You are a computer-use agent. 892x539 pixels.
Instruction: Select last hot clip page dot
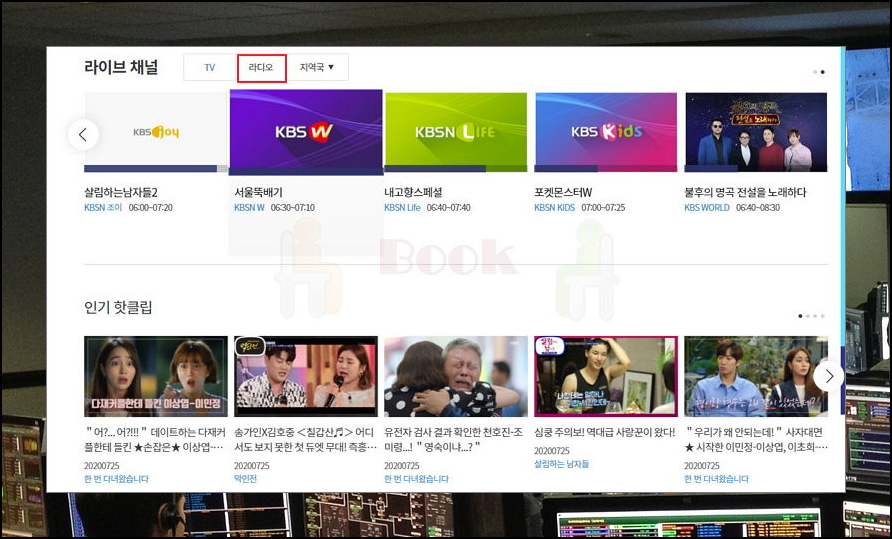(x=823, y=316)
